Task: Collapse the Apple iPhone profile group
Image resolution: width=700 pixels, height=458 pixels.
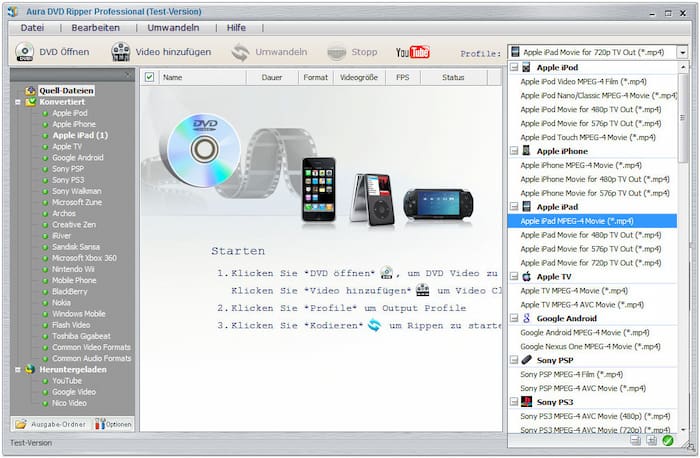Action: [x=514, y=151]
